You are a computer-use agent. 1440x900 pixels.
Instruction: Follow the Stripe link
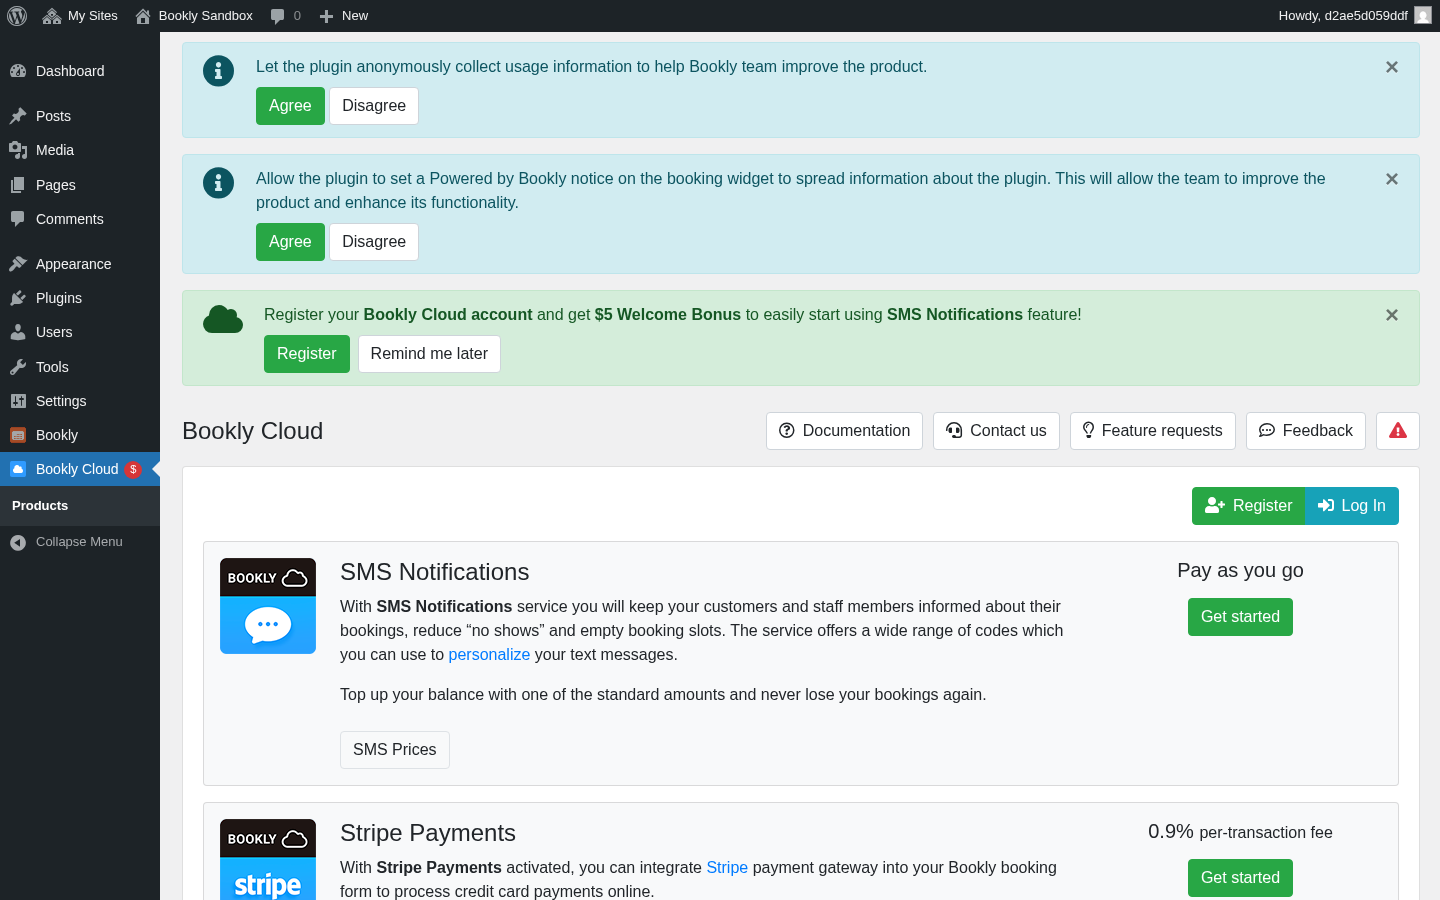coord(727,868)
